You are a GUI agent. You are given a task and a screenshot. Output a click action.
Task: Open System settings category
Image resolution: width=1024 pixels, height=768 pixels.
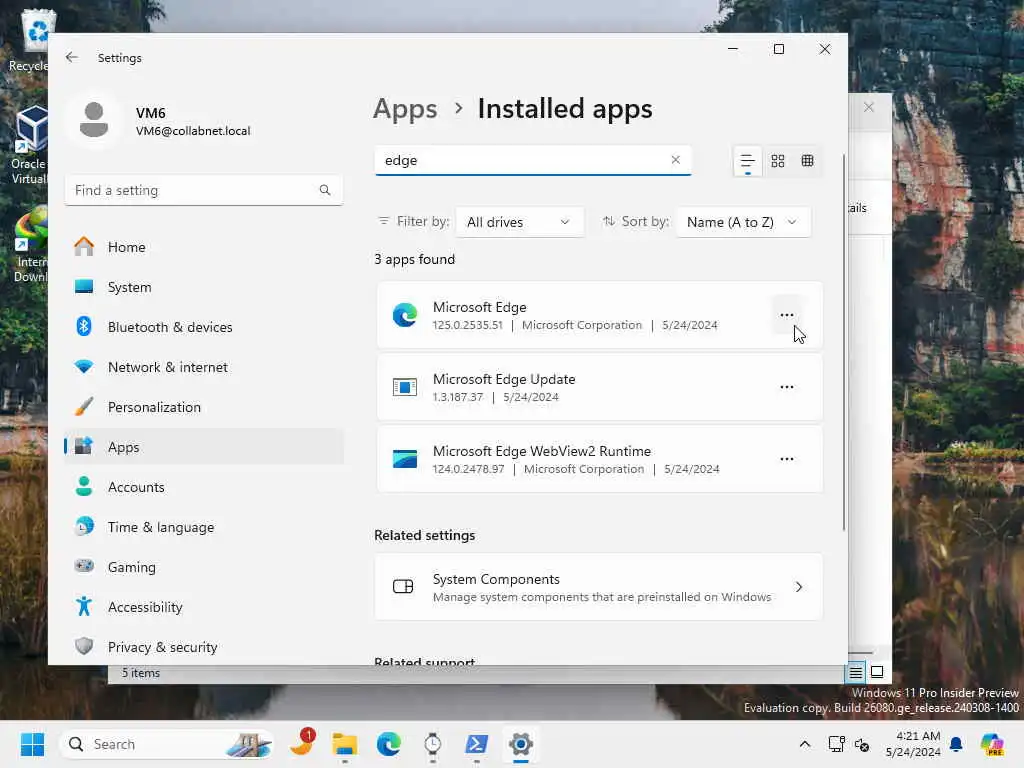click(204, 287)
